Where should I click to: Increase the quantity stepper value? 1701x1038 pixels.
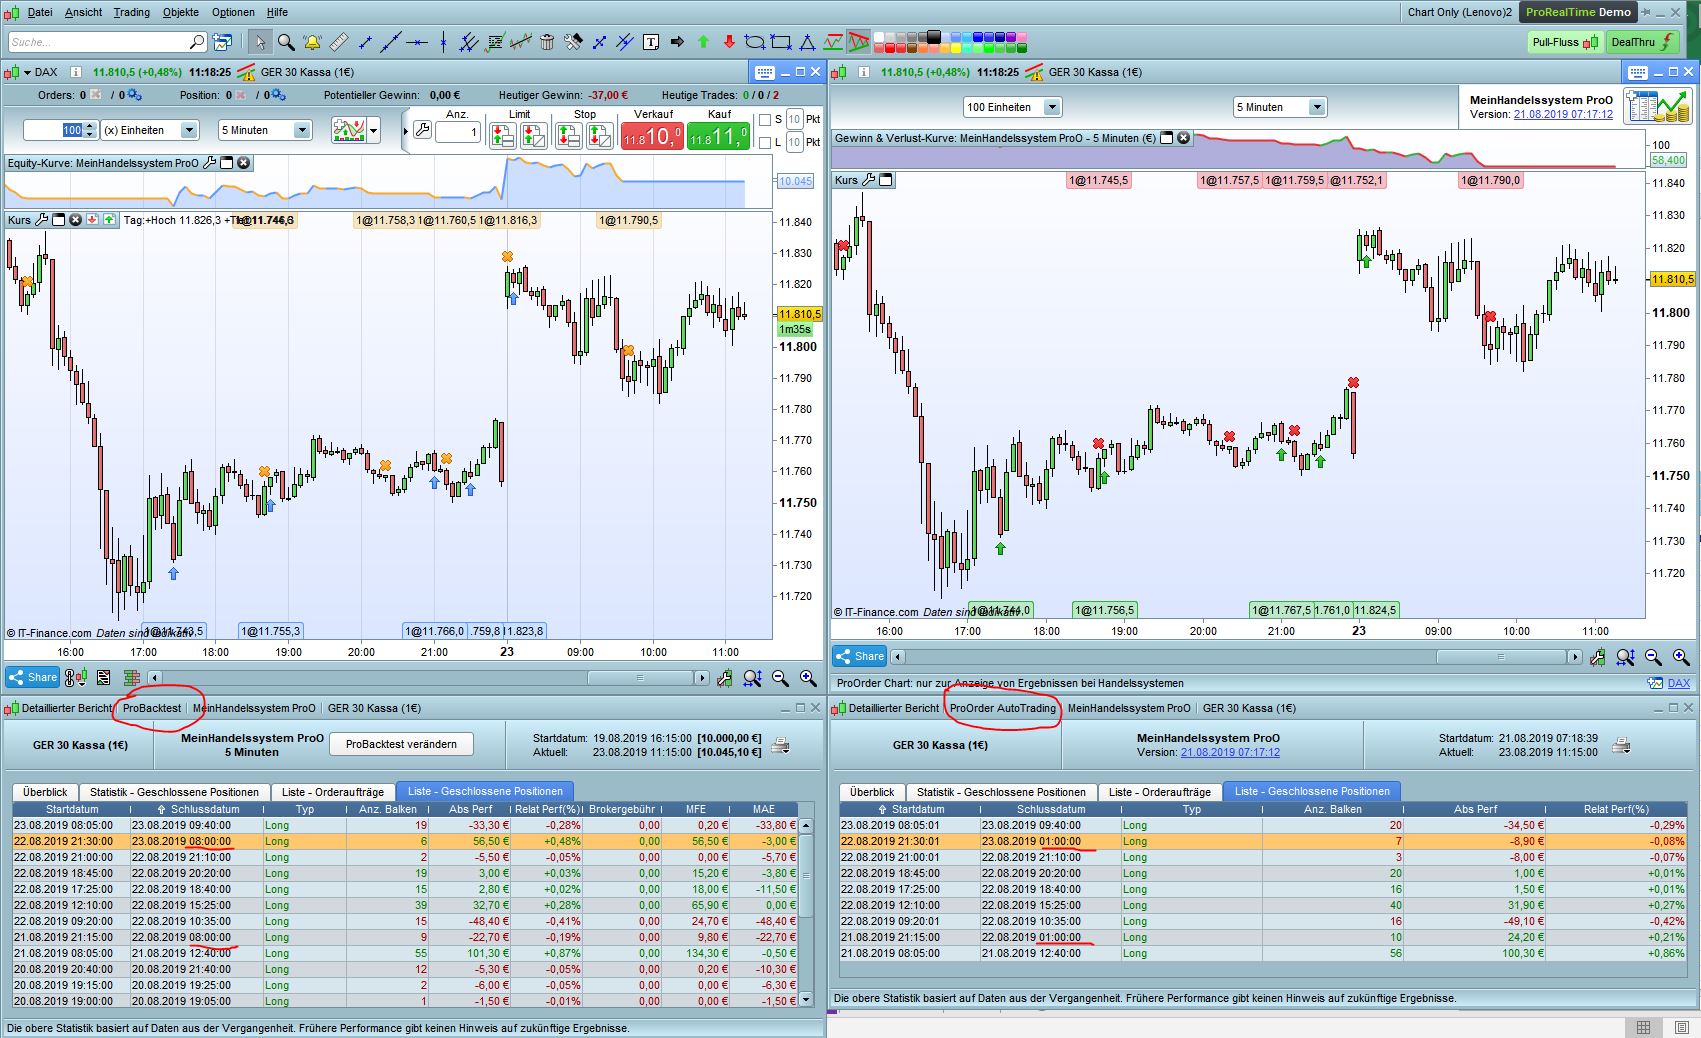click(90, 126)
